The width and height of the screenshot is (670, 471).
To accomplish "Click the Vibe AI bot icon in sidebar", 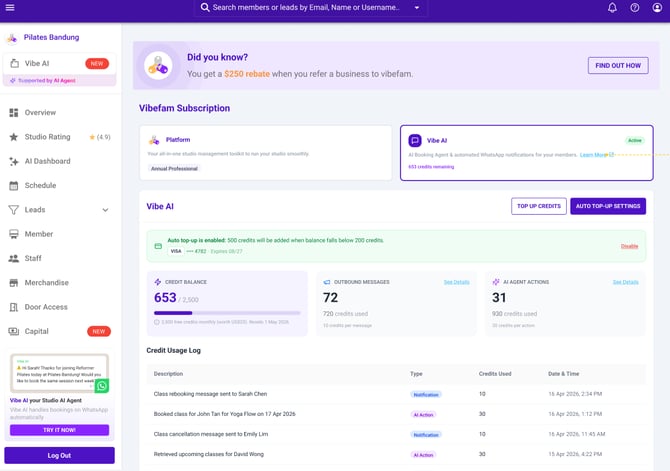I will [x=14, y=63].
